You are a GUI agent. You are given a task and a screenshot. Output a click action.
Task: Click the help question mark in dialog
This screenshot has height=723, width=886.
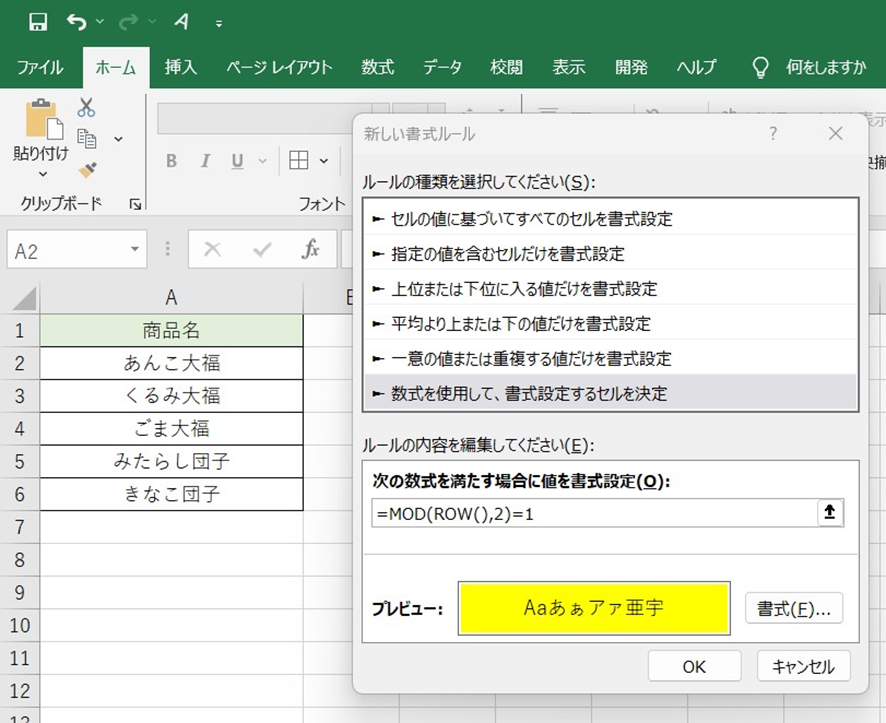773,133
